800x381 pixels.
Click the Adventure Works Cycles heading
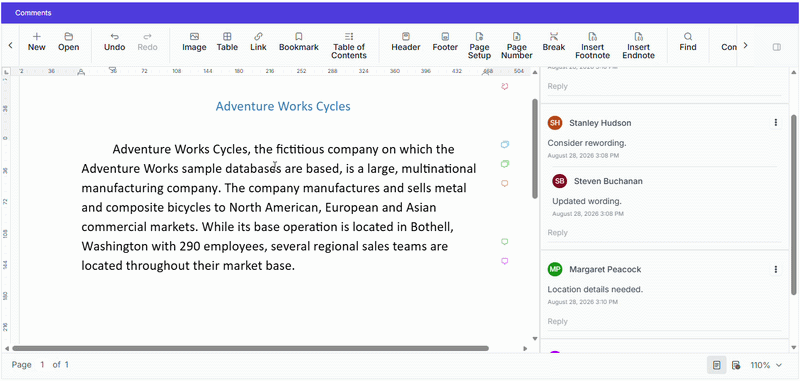pyautogui.click(x=283, y=106)
